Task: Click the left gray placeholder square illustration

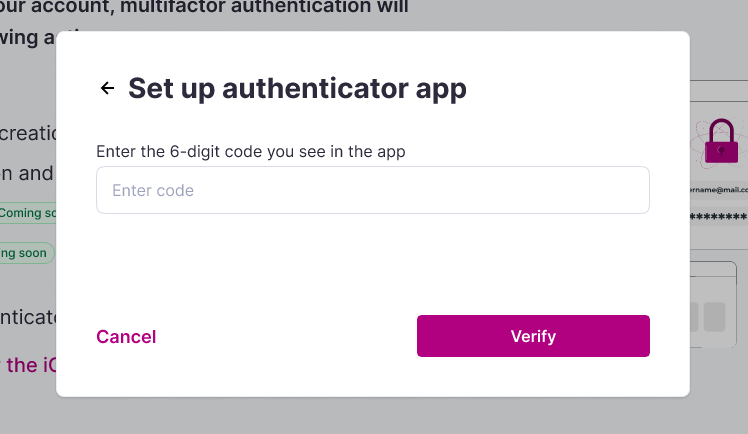Action: coord(694,317)
